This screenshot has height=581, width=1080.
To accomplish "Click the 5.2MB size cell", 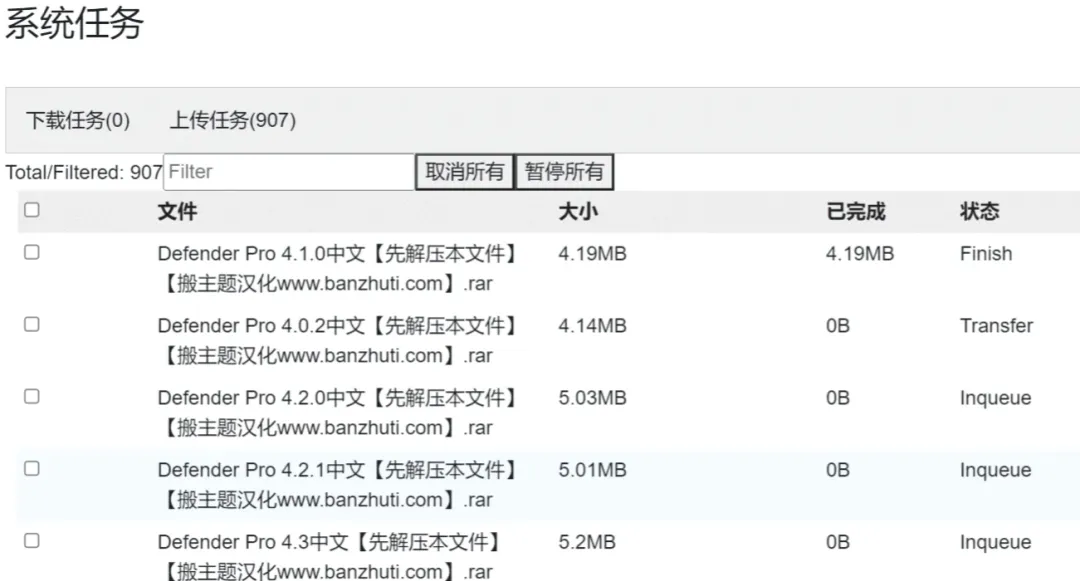I will point(587,542).
